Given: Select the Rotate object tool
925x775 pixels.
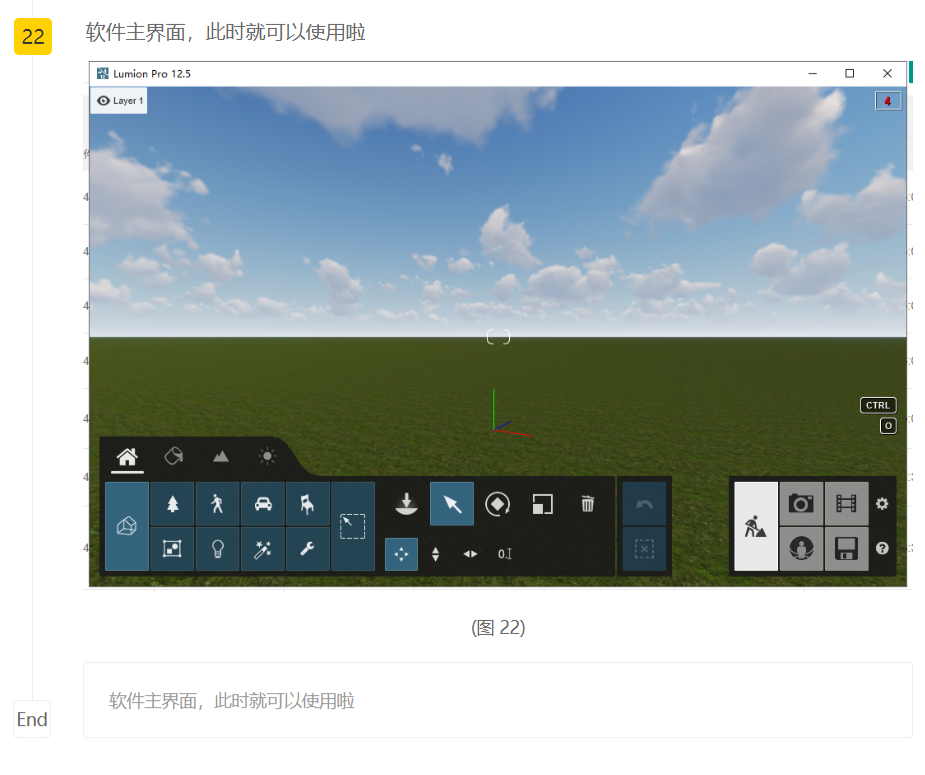Looking at the screenshot, I should pyautogui.click(x=497, y=504).
